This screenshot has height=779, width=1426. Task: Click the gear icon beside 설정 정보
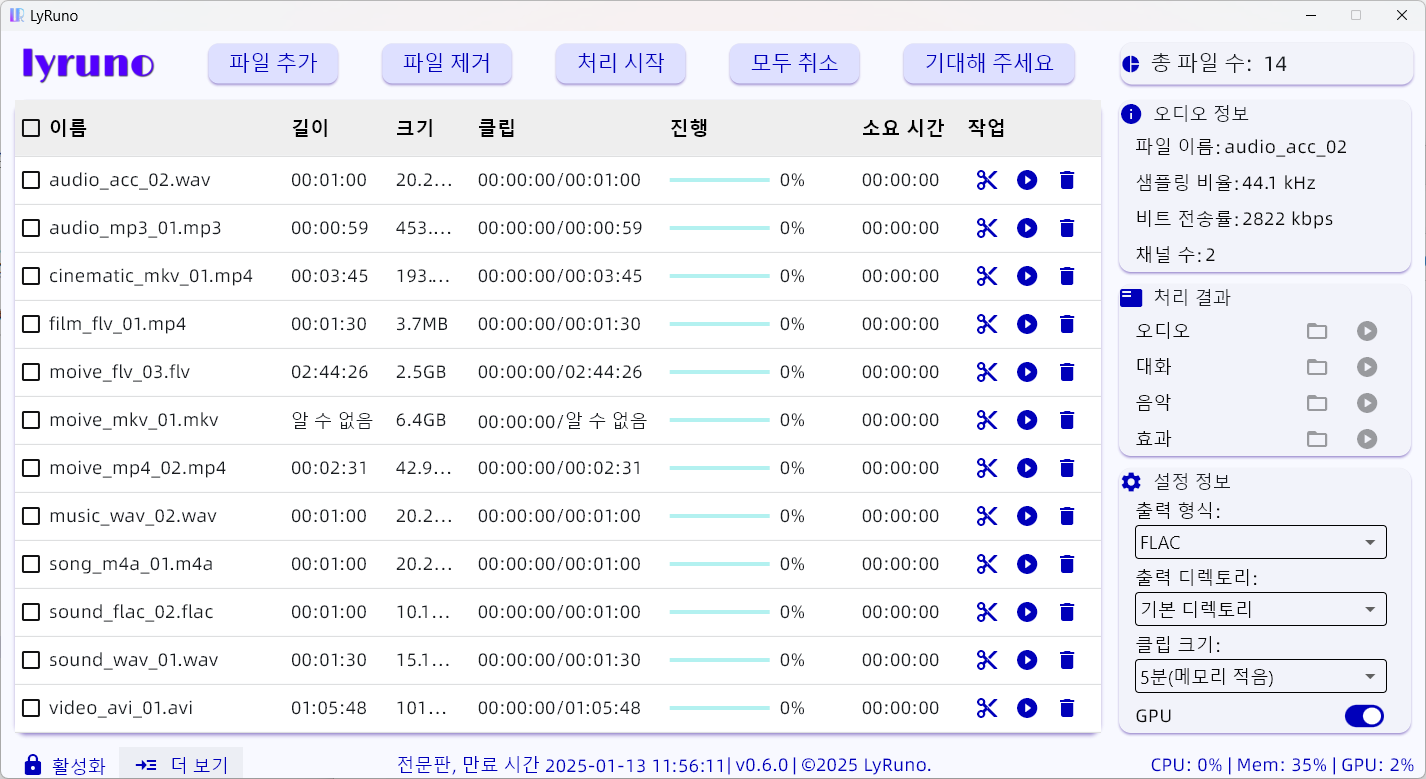click(x=1130, y=481)
